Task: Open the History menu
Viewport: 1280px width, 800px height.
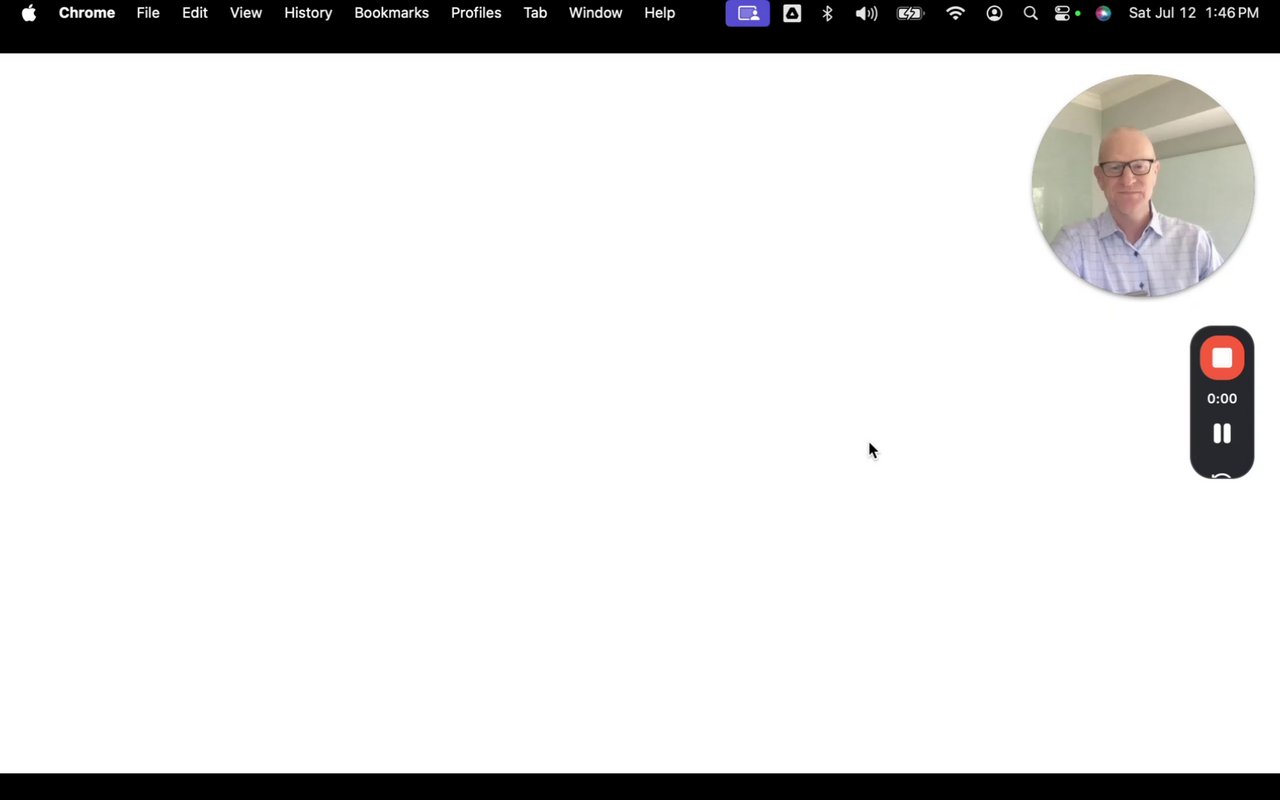Action: pyautogui.click(x=308, y=13)
